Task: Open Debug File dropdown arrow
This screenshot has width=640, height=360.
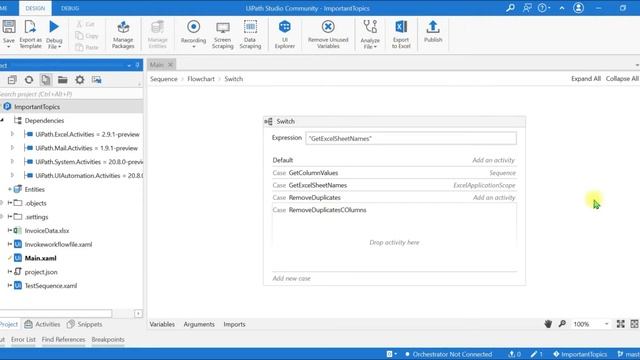Action: click(60, 47)
